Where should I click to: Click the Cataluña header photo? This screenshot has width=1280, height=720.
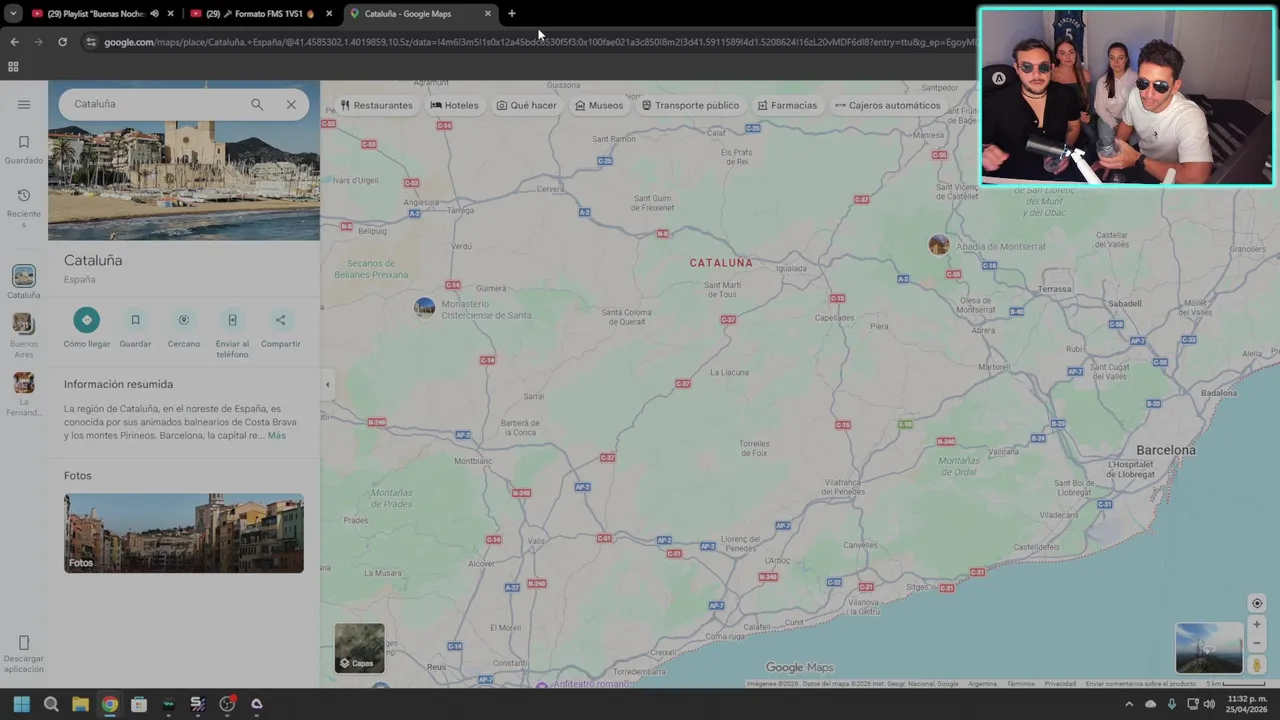(184, 180)
